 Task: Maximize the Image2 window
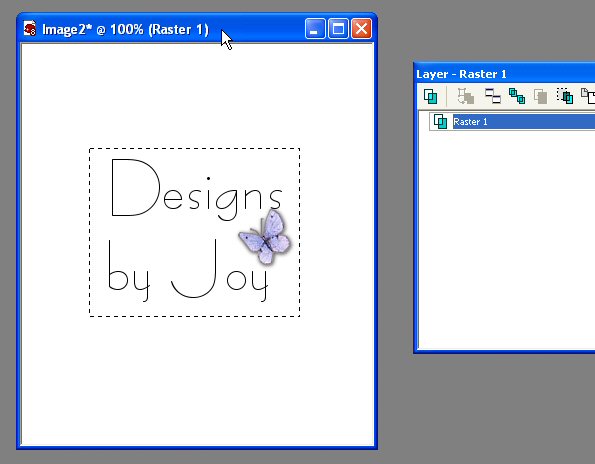[x=338, y=29]
